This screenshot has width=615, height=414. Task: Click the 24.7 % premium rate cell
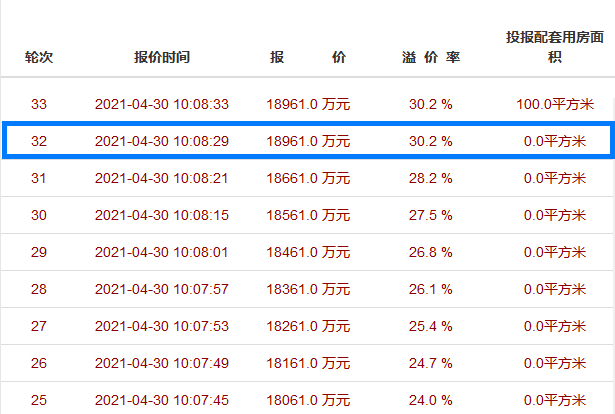[431, 363]
